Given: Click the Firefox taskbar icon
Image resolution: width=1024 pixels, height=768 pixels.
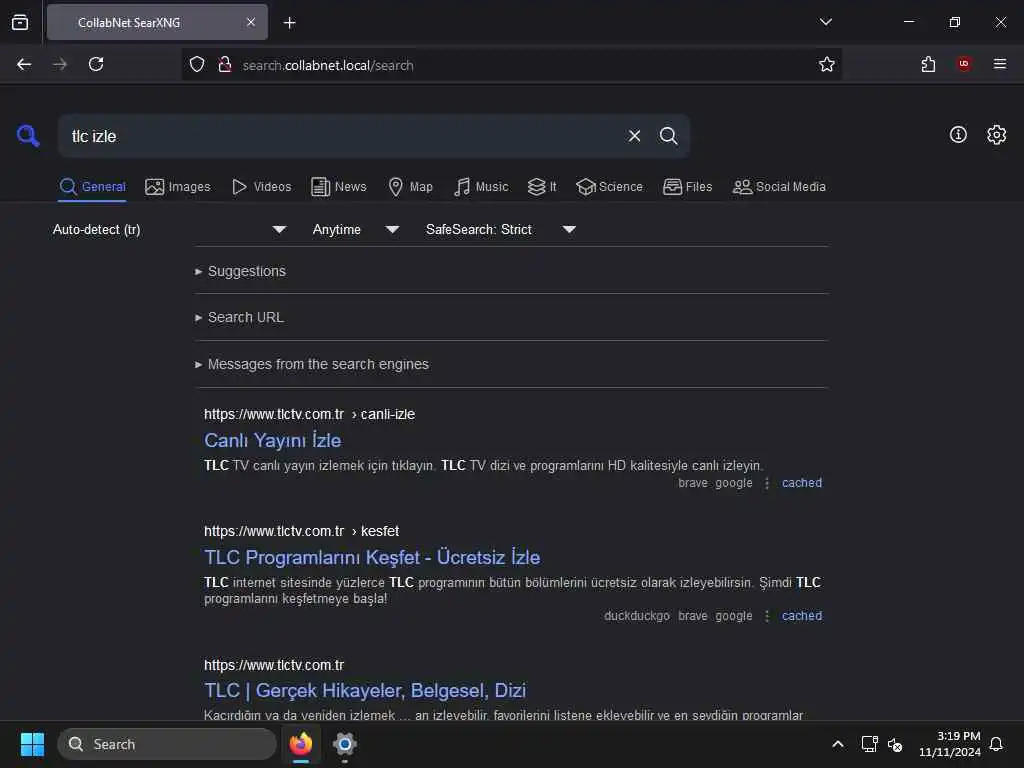Looking at the screenshot, I should click(x=300, y=744).
